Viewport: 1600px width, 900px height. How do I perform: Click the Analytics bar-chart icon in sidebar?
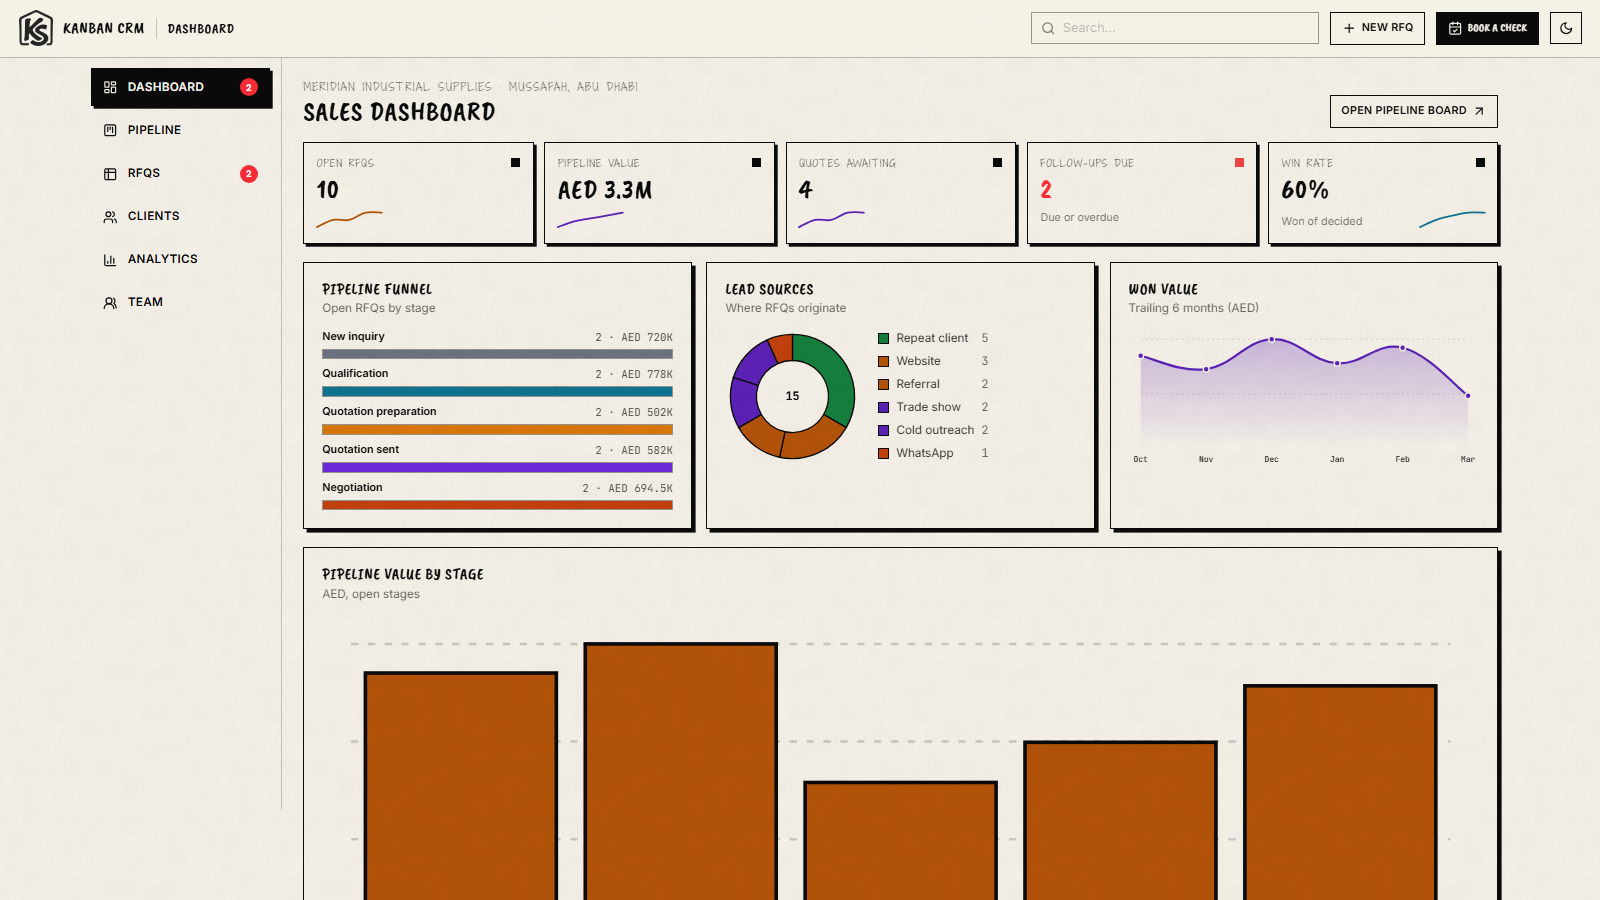click(110, 259)
